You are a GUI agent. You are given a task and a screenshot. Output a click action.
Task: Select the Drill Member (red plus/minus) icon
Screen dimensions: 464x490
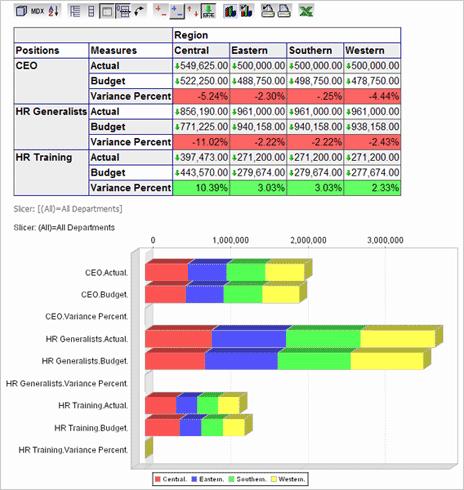coord(160,11)
